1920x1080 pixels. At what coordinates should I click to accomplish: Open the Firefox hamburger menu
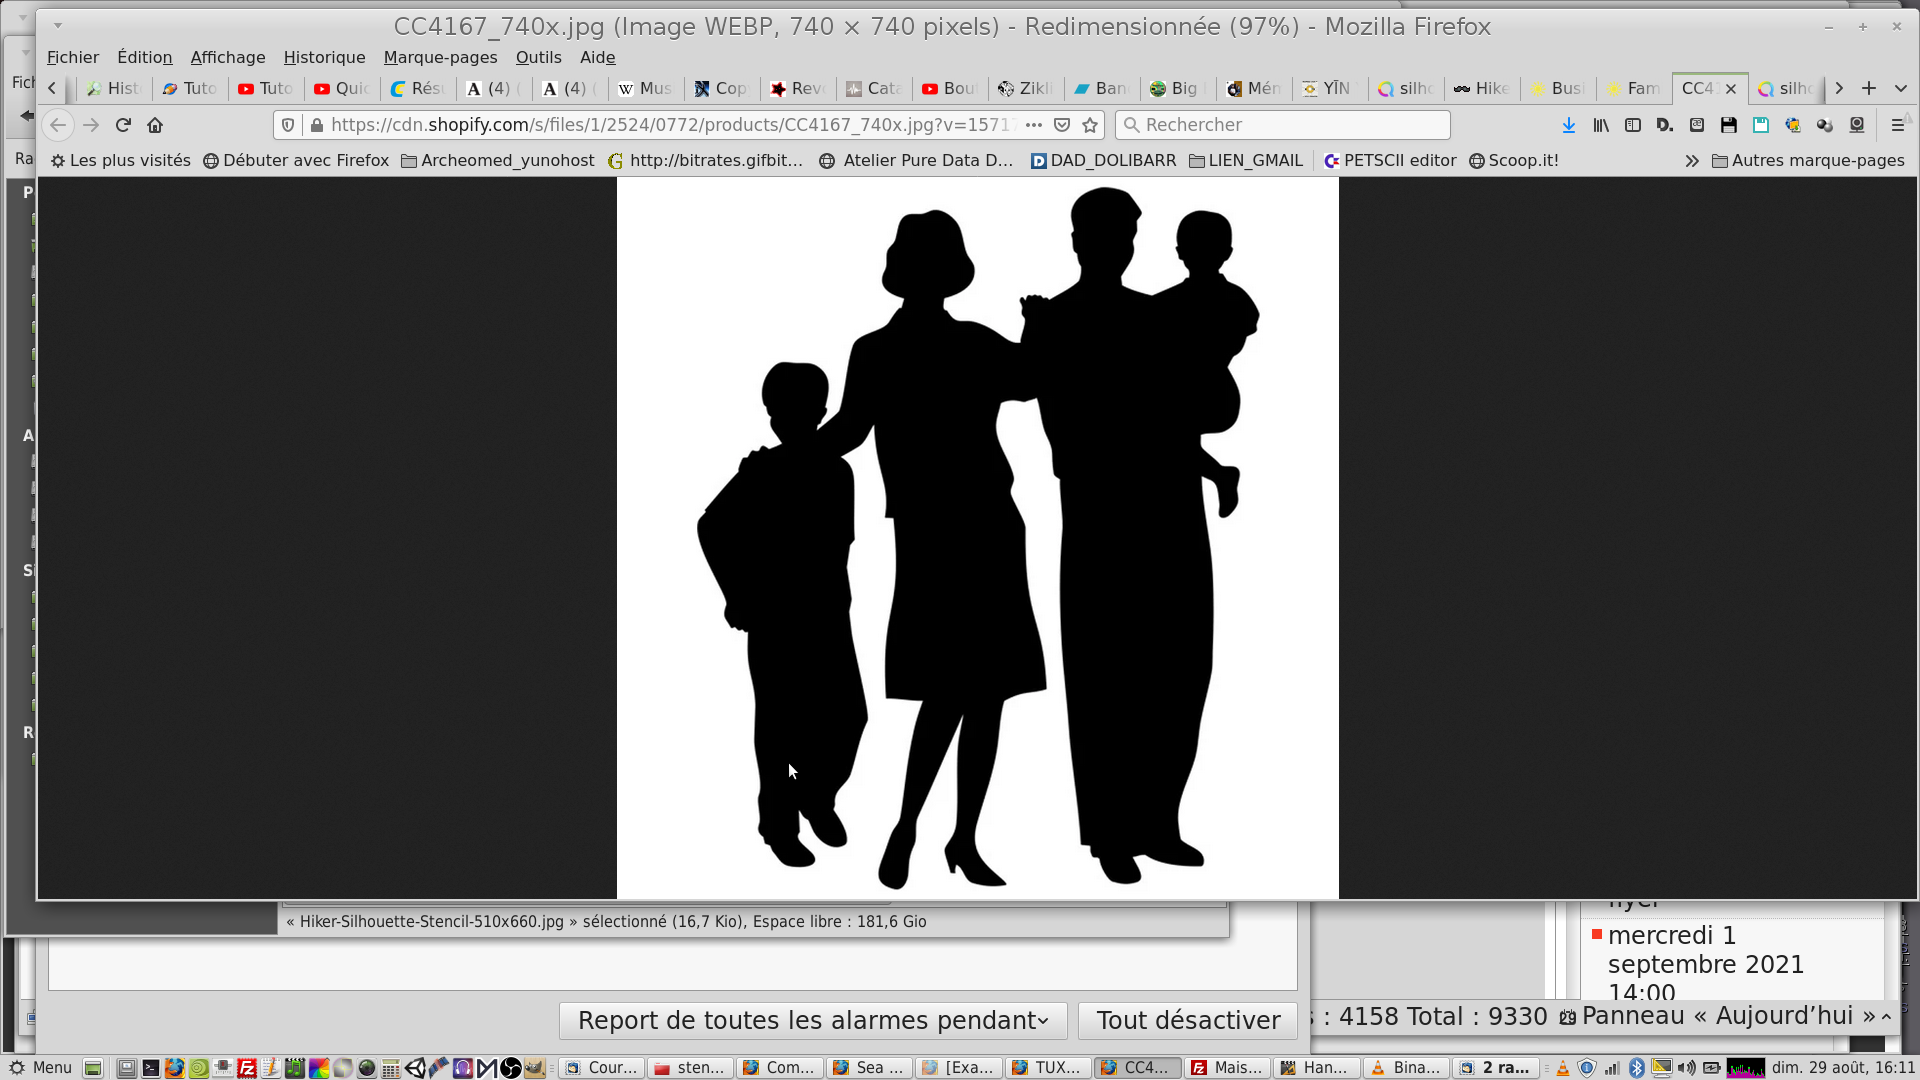click(x=1897, y=125)
